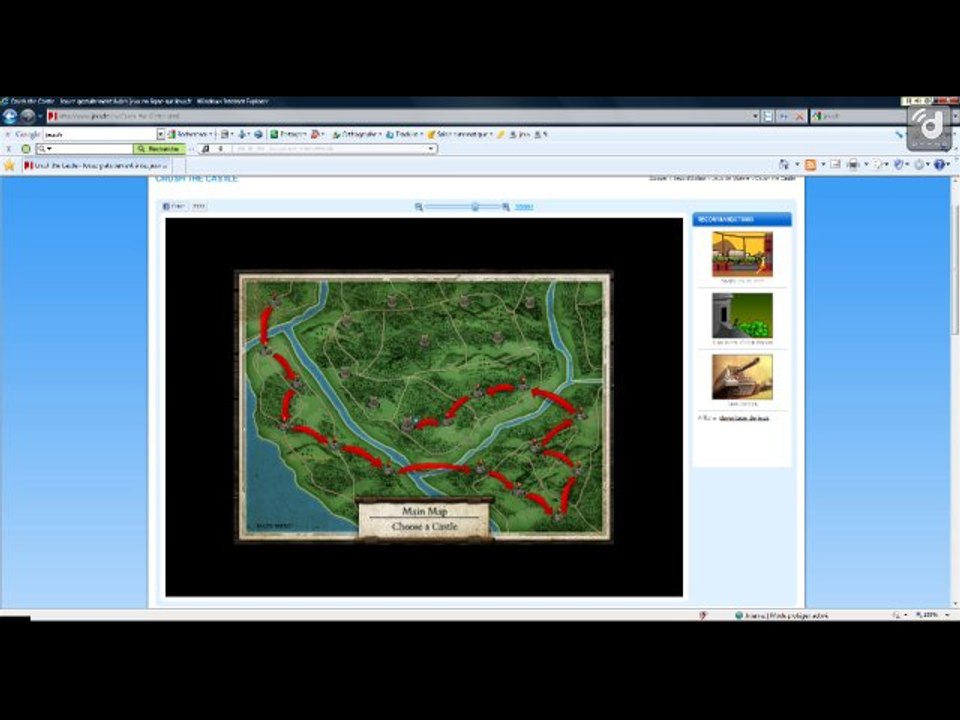Click the Partager share button
This screenshot has width=960, height=720.
288,134
